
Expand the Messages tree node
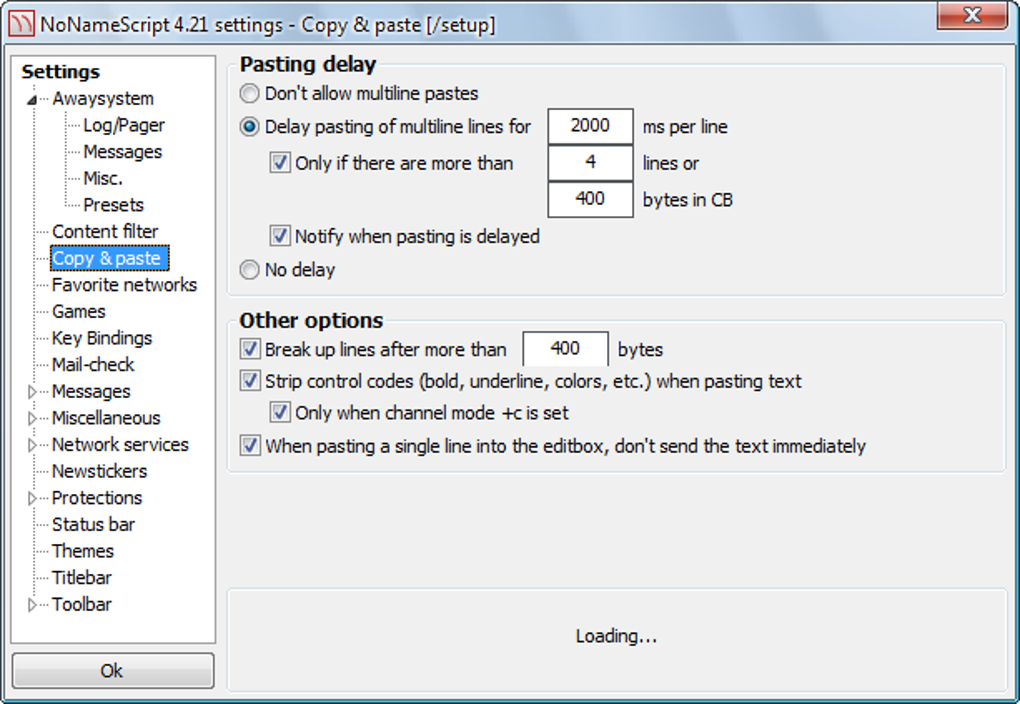pyautogui.click(x=31, y=392)
